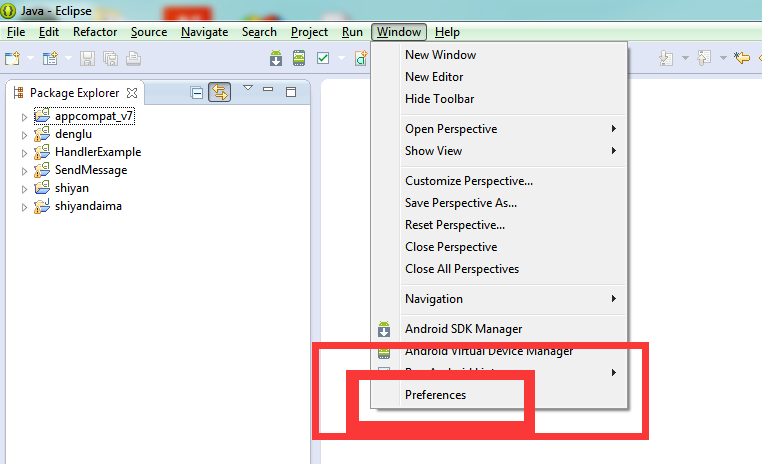Open the Show View submenu
The image size is (762, 464).
500,151
